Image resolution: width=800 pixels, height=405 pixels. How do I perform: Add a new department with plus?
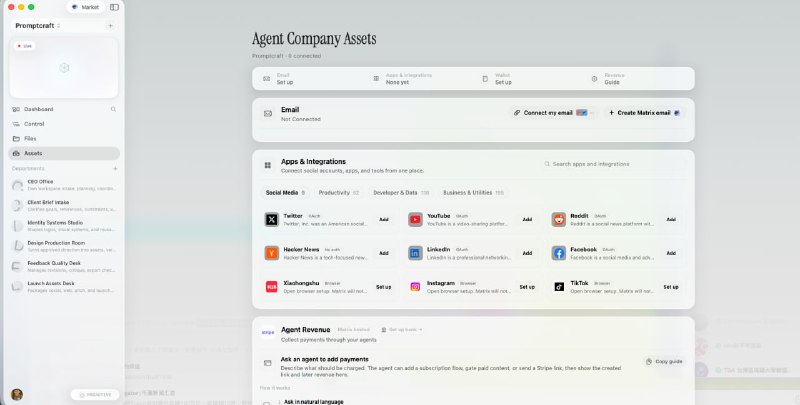(115, 168)
